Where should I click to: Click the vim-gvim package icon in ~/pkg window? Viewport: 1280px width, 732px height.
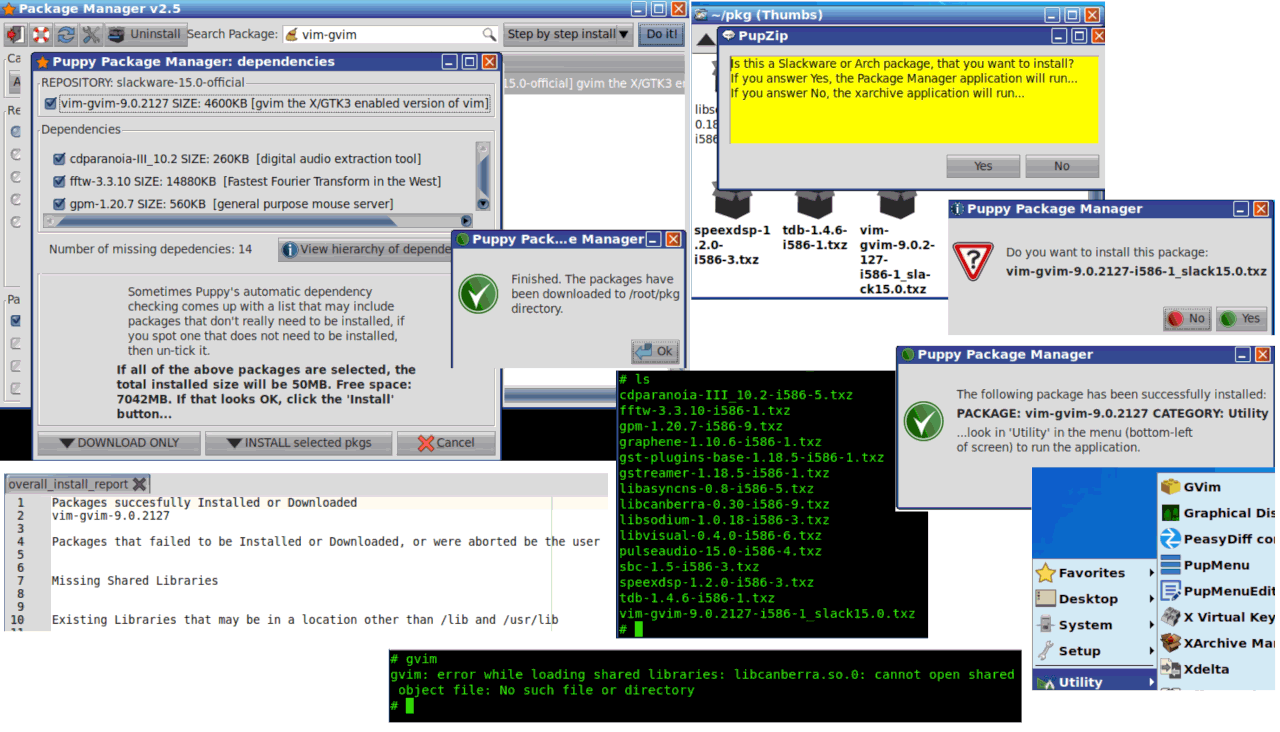897,203
